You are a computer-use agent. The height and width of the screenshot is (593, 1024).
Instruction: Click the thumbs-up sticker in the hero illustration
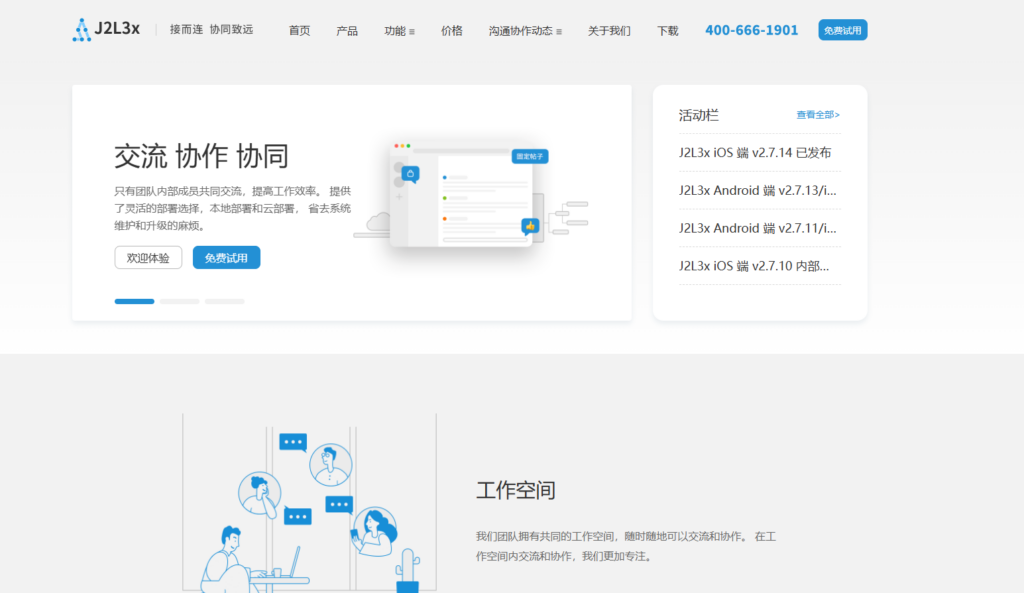coord(530,226)
